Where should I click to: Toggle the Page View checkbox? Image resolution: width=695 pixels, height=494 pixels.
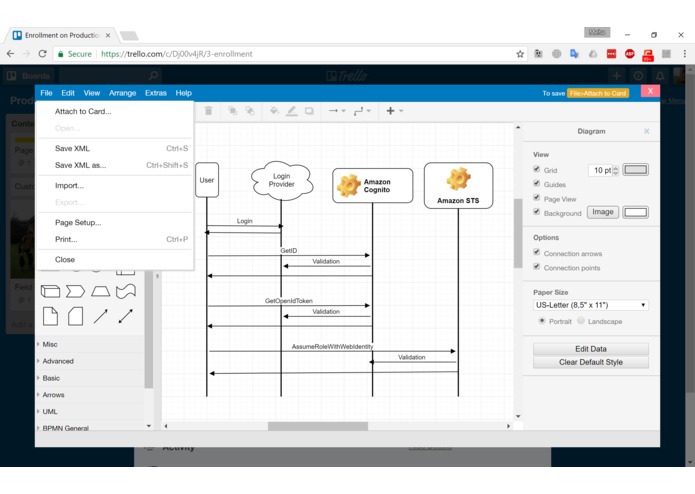[x=537, y=198]
